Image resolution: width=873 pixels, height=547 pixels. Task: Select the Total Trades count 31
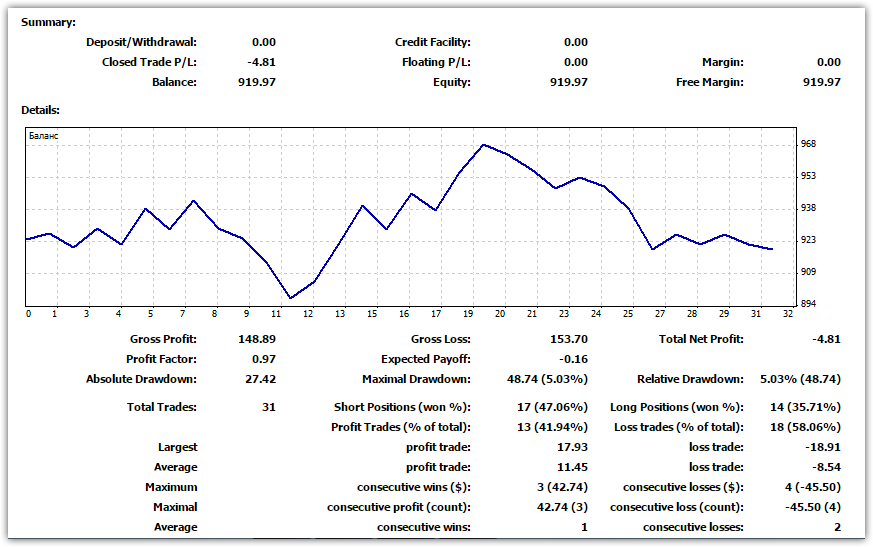click(x=268, y=407)
